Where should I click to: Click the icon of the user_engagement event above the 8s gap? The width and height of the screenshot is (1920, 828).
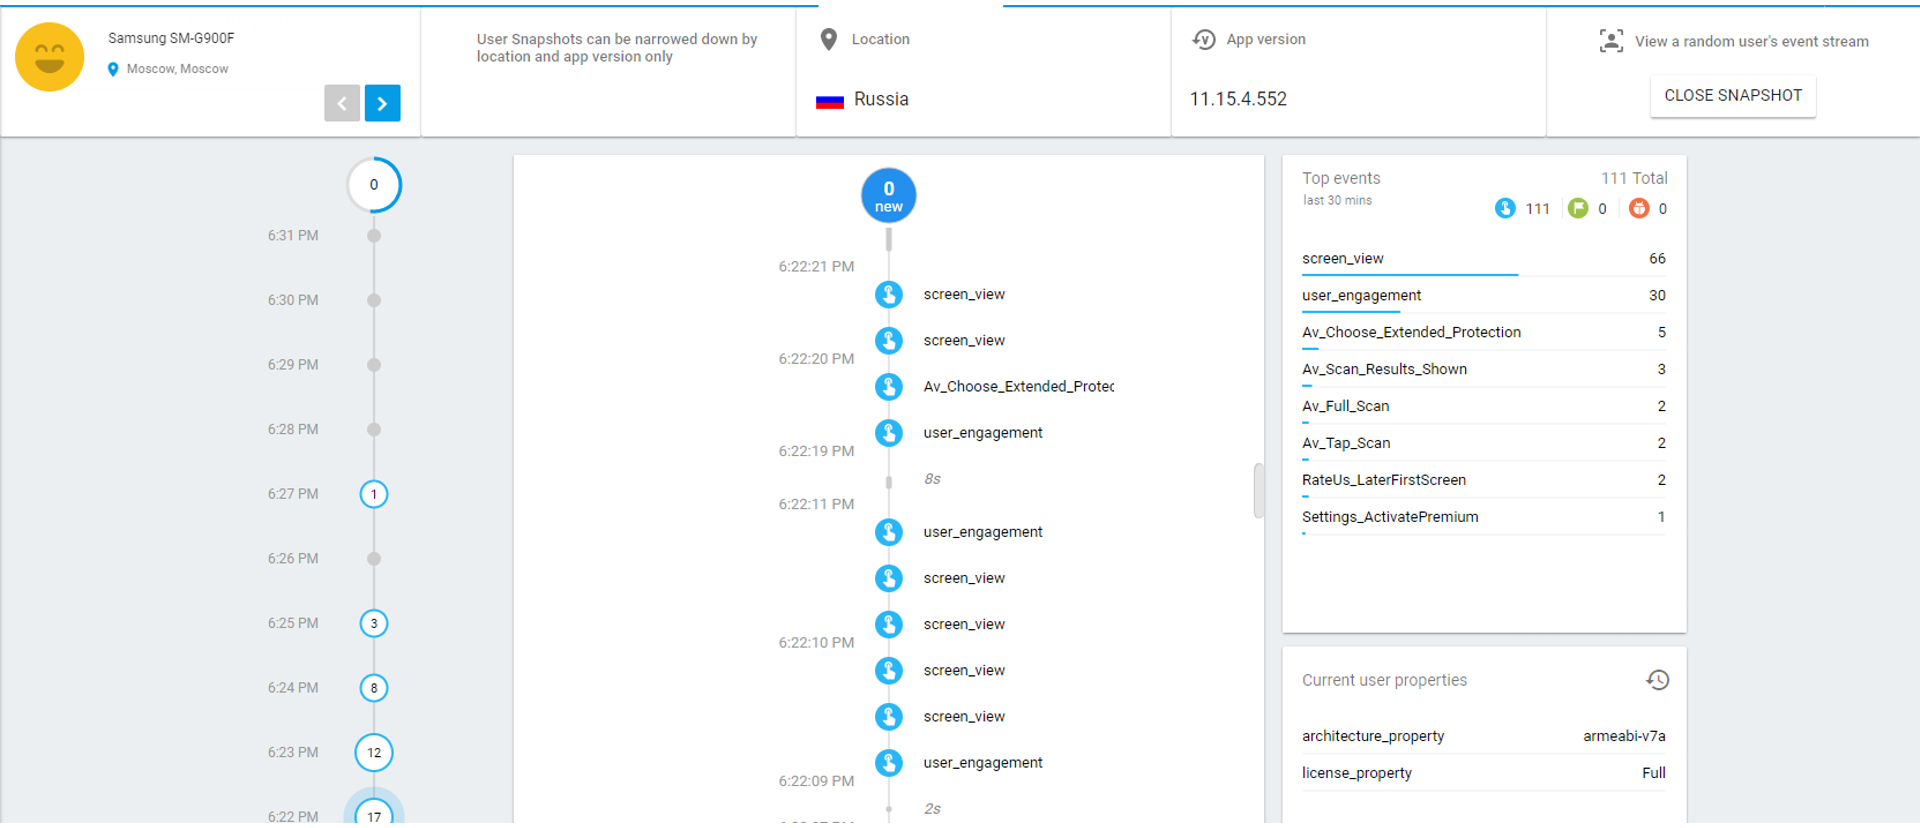(889, 433)
